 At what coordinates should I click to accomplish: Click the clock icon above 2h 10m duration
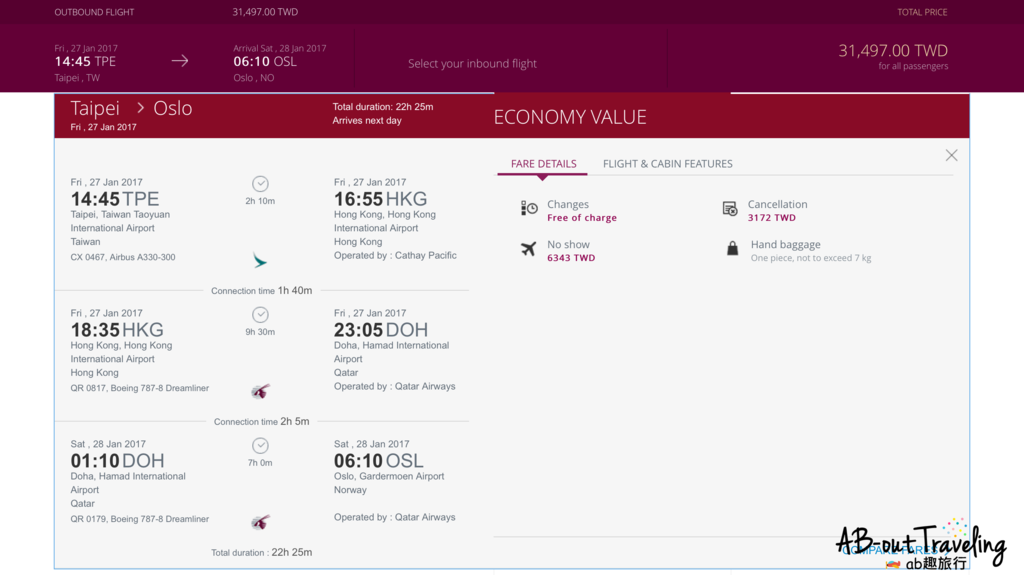pyautogui.click(x=260, y=184)
